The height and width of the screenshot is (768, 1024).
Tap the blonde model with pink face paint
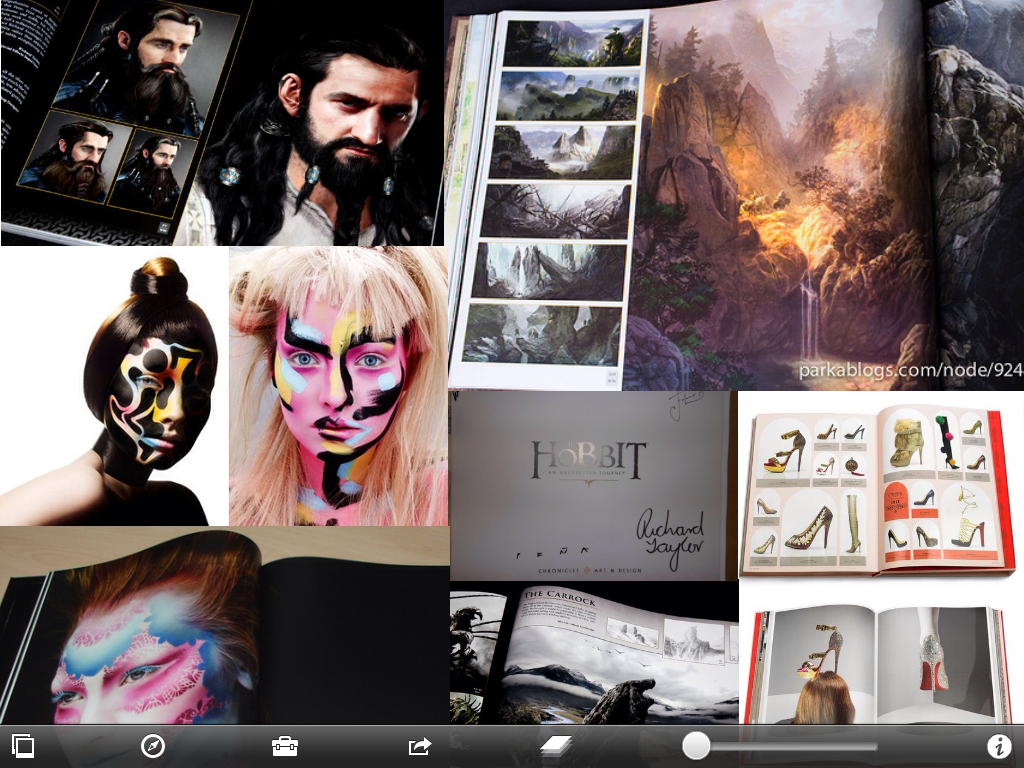click(x=338, y=386)
